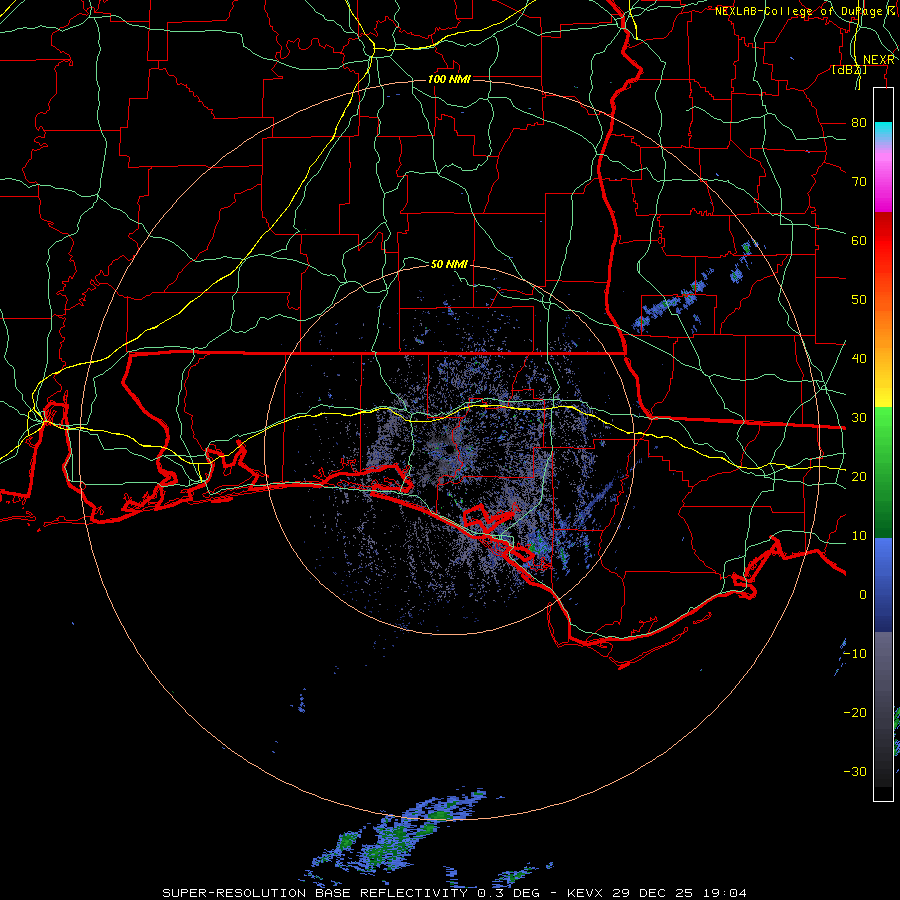900x900 pixels.
Task: Click the KEVX radar site center spot
Action: (x=449, y=450)
